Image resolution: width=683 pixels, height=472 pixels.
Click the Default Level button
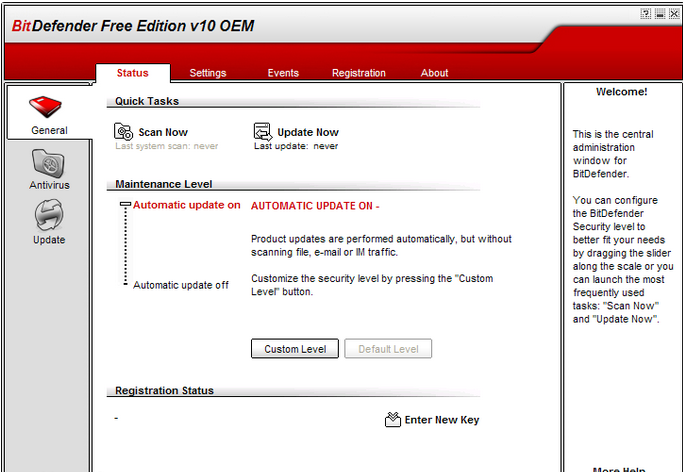point(388,349)
